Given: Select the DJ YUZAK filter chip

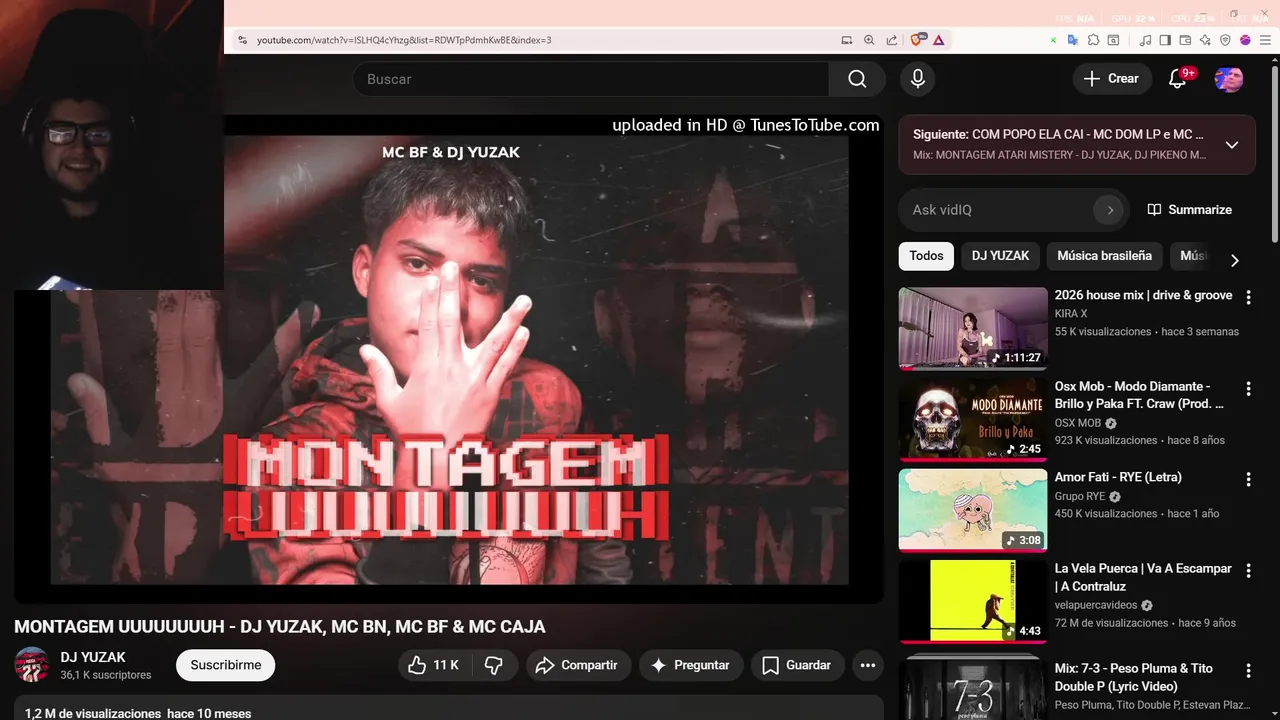Looking at the screenshot, I should coord(1000,256).
